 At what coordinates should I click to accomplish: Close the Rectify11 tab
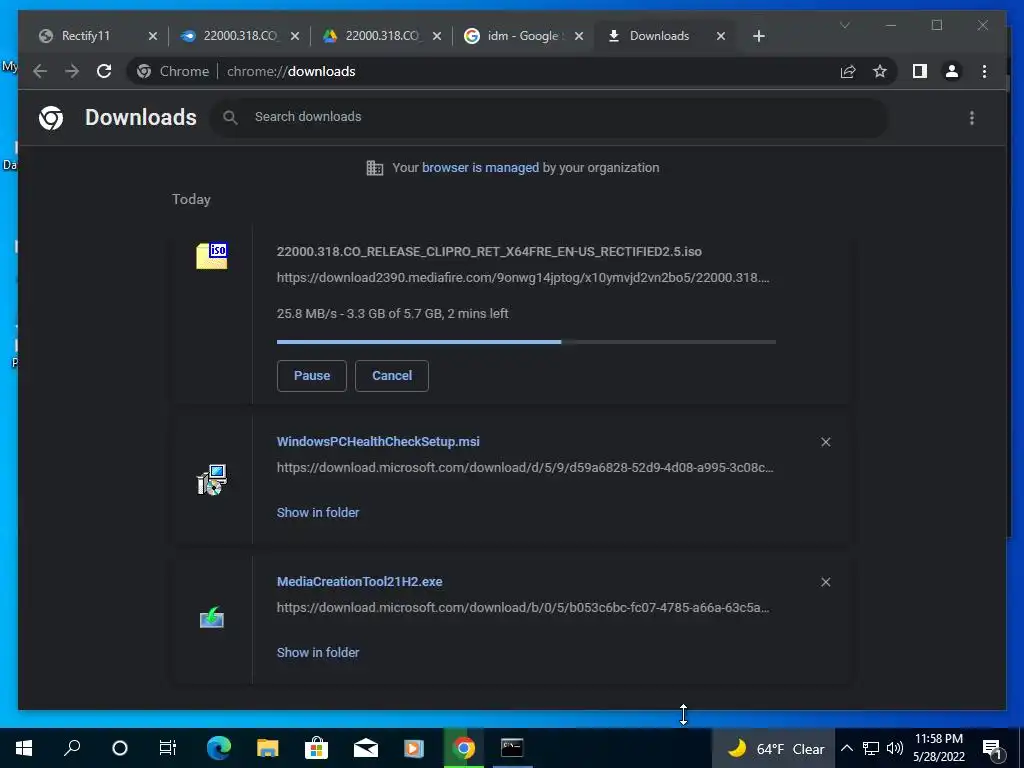(x=153, y=36)
